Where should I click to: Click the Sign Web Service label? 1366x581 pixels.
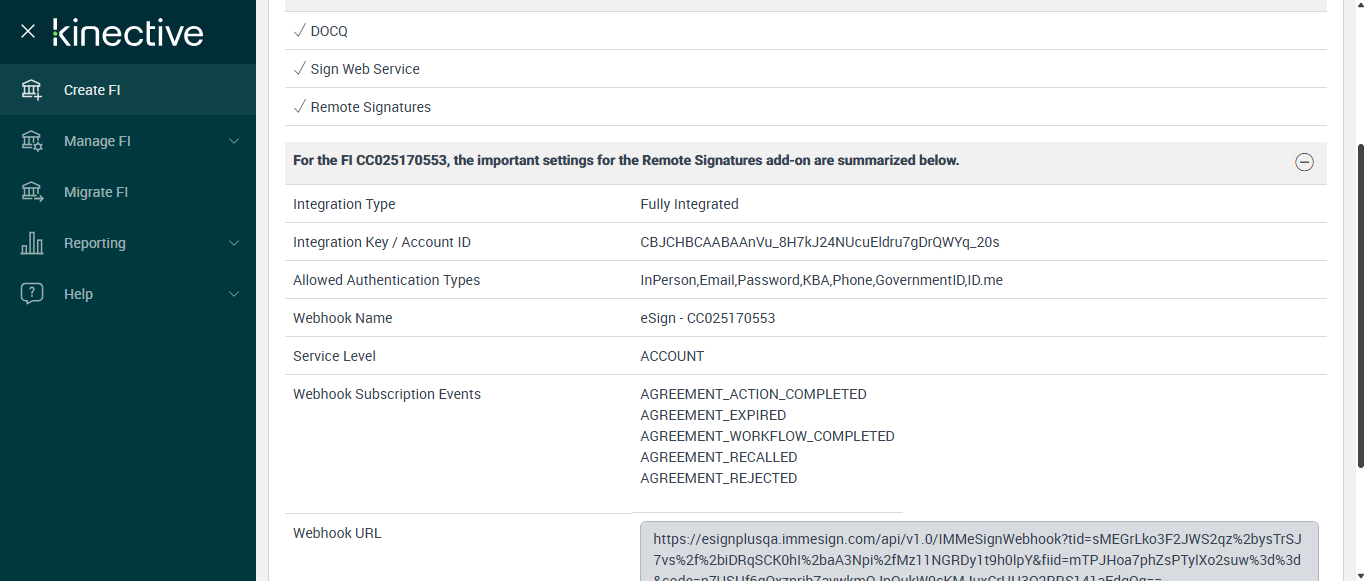(x=365, y=69)
